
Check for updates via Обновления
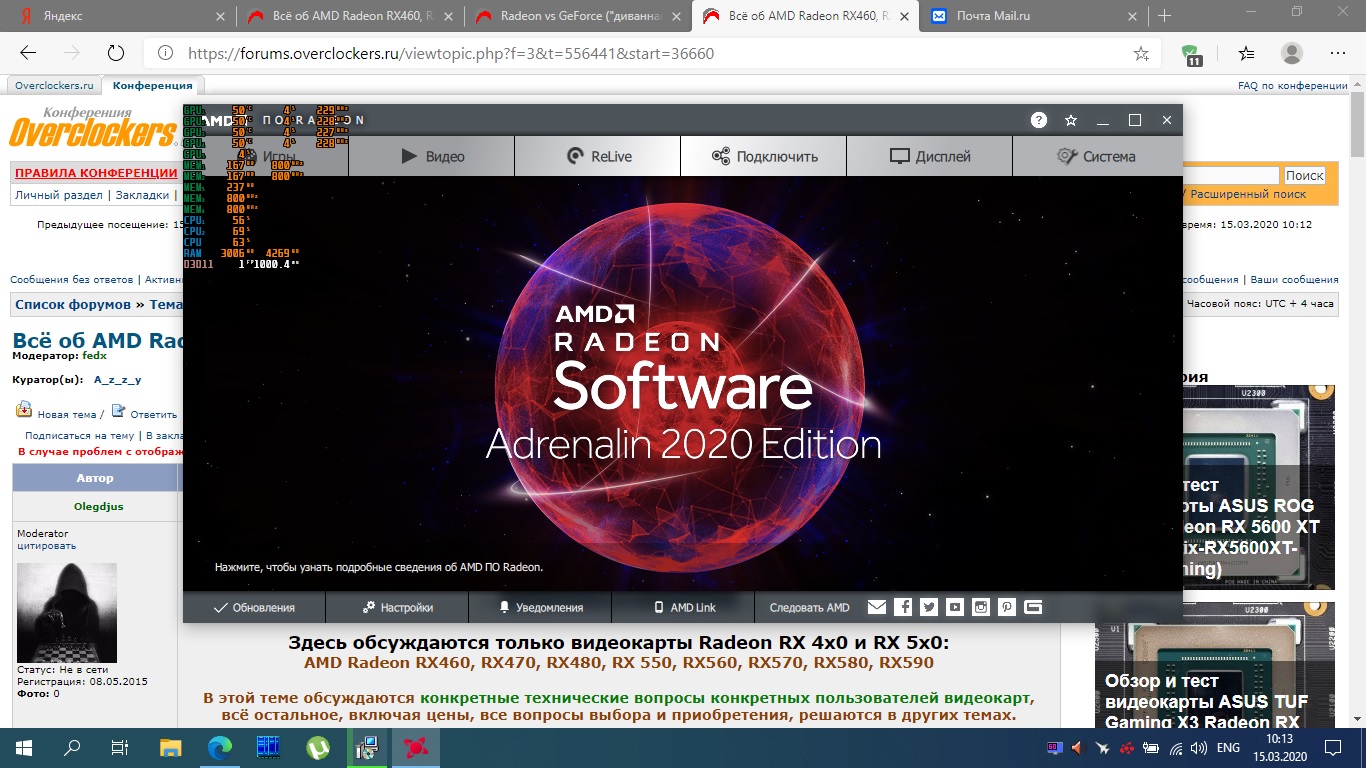click(x=254, y=607)
